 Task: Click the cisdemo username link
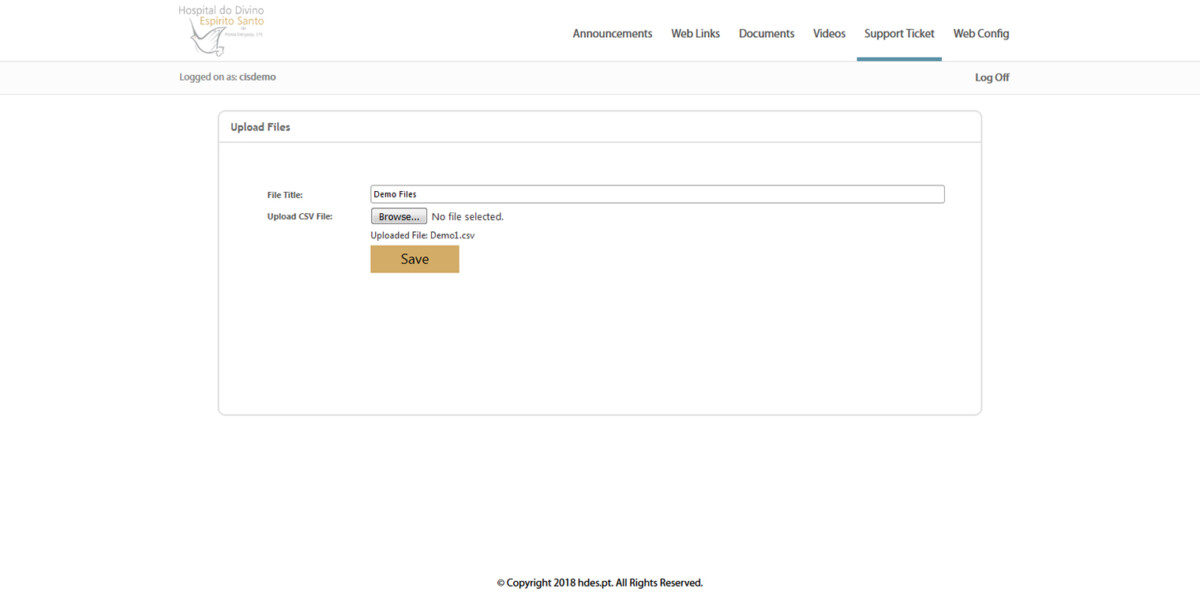pos(259,76)
